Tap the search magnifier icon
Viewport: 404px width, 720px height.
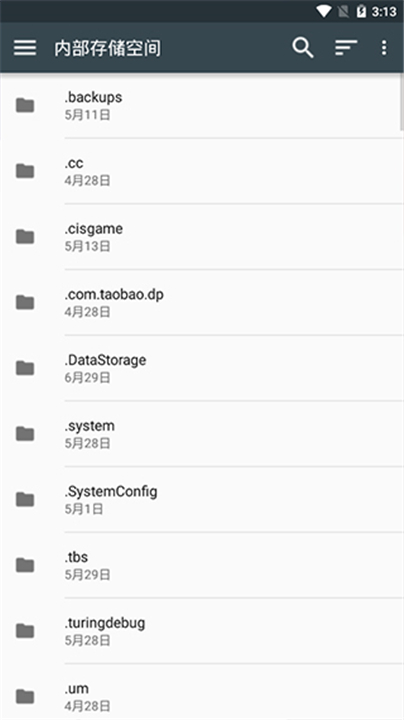coord(303,47)
